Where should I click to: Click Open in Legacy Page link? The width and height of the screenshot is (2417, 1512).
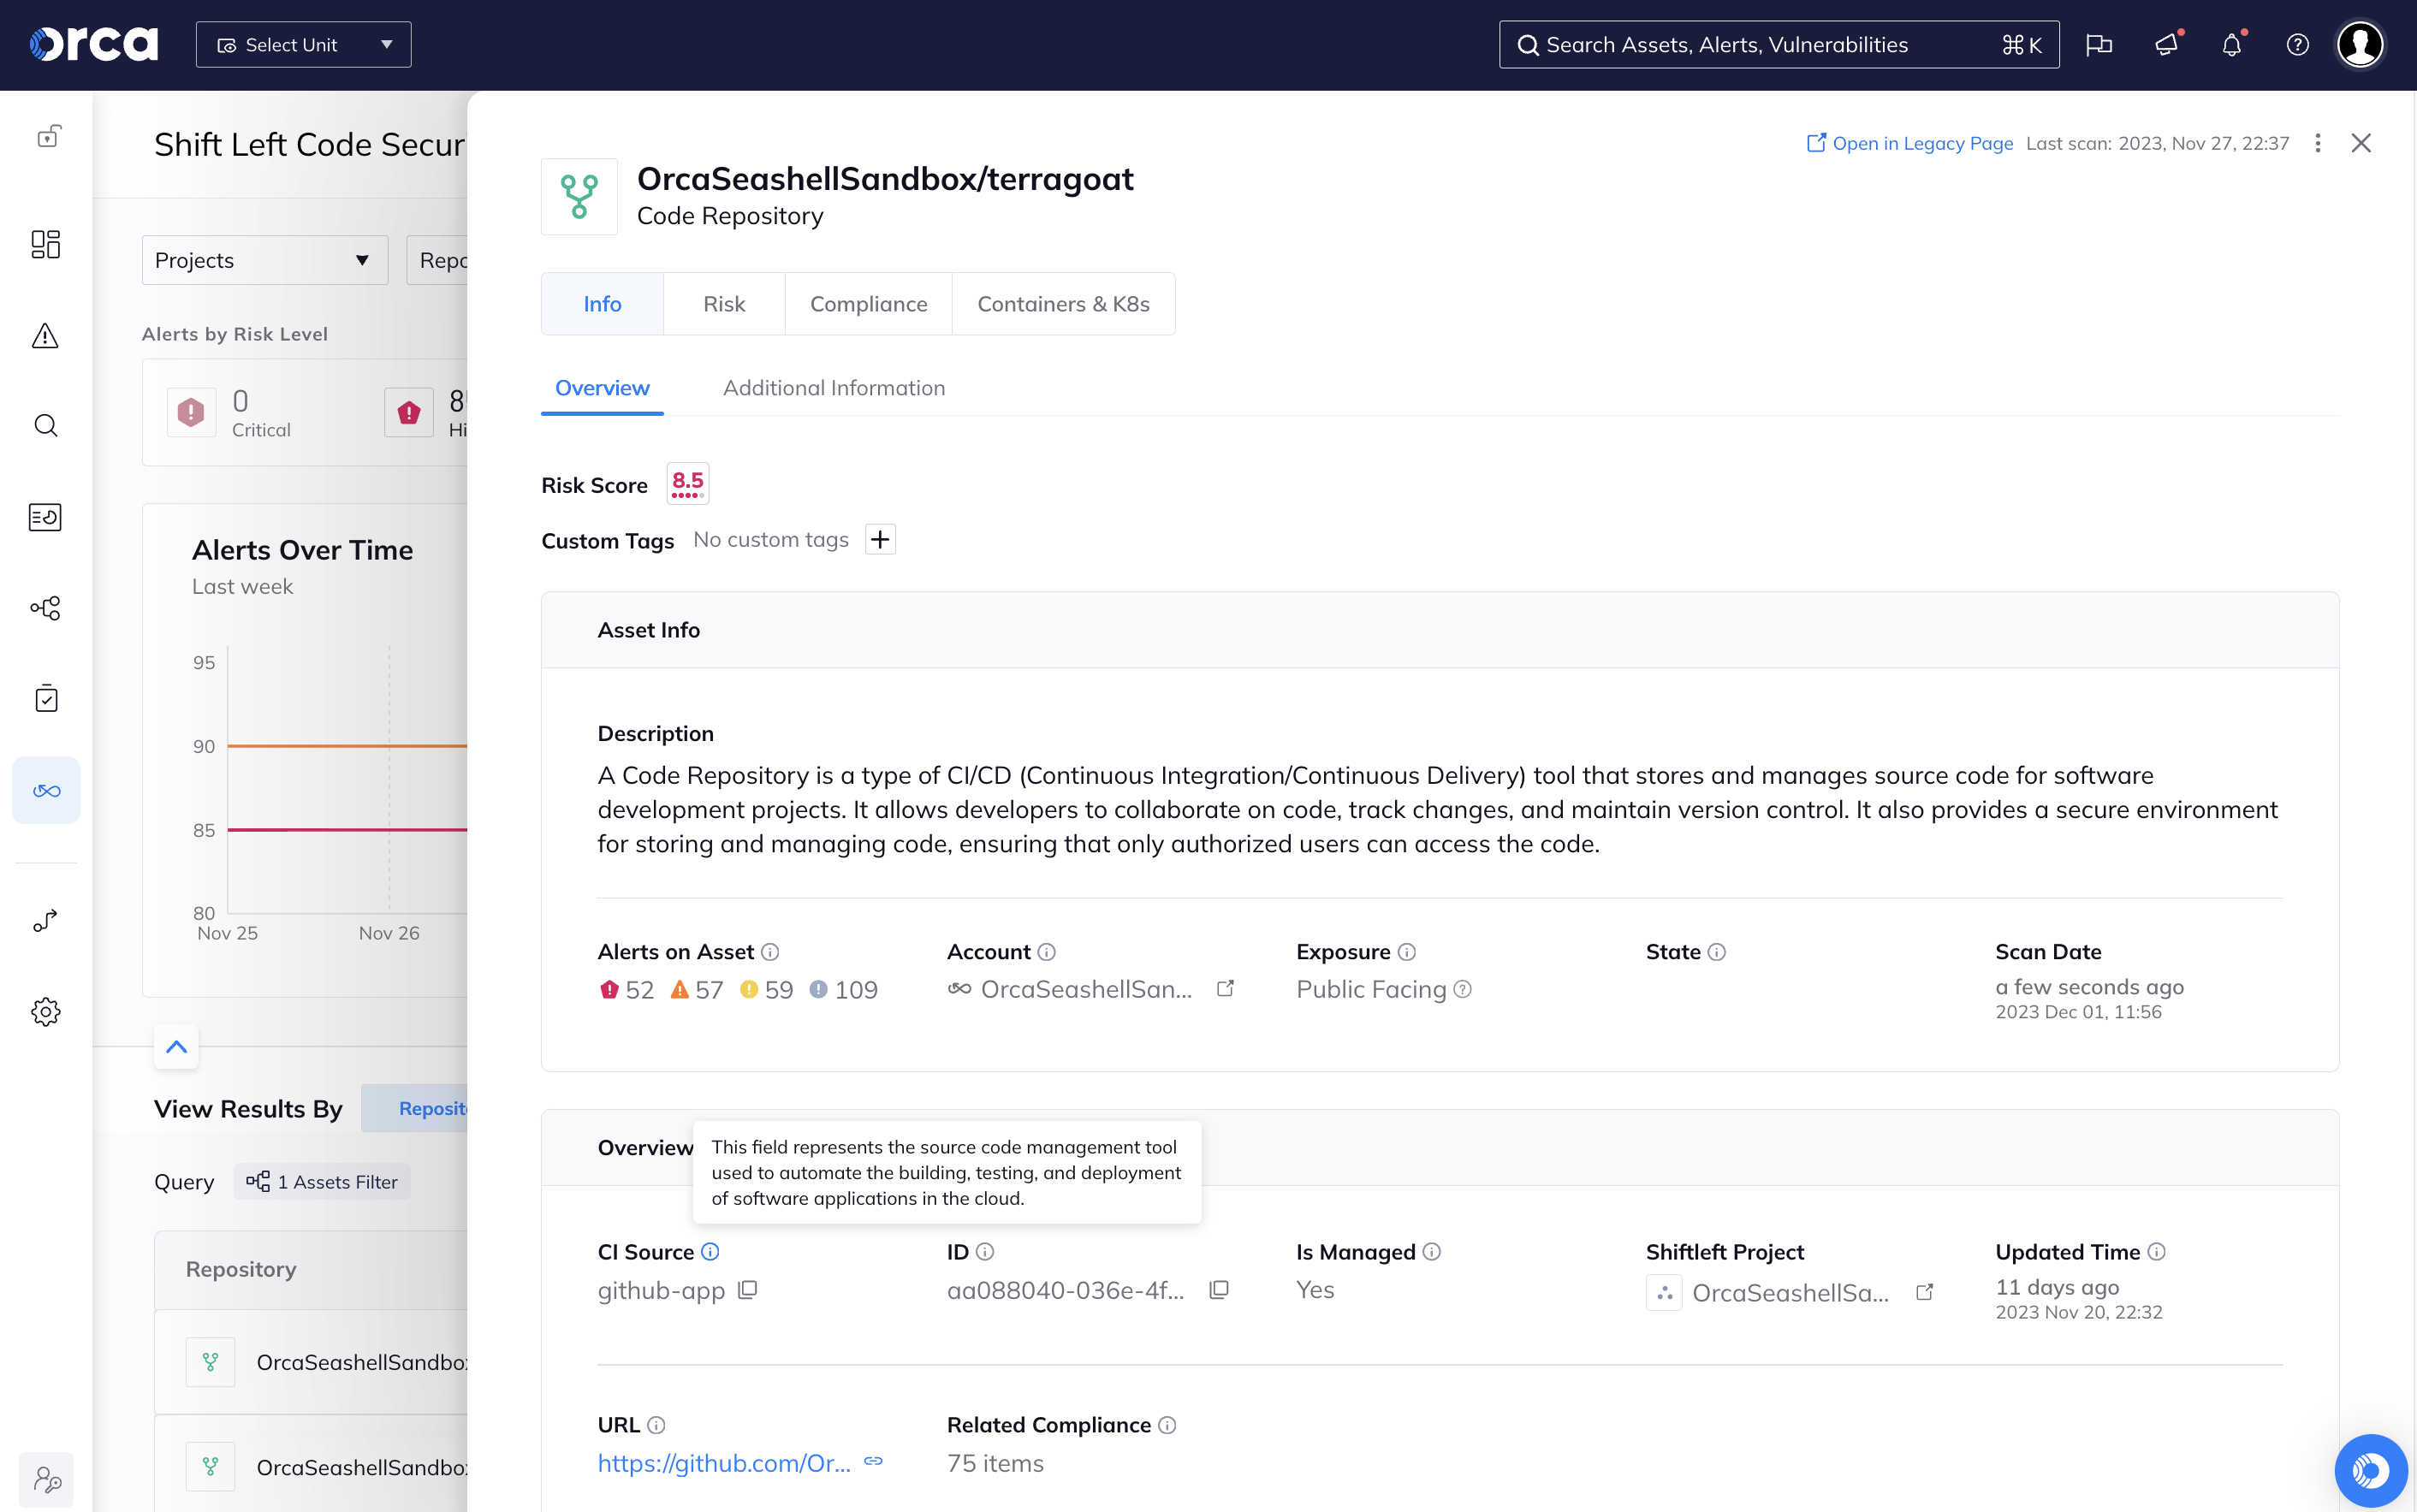[x=1920, y=143]
